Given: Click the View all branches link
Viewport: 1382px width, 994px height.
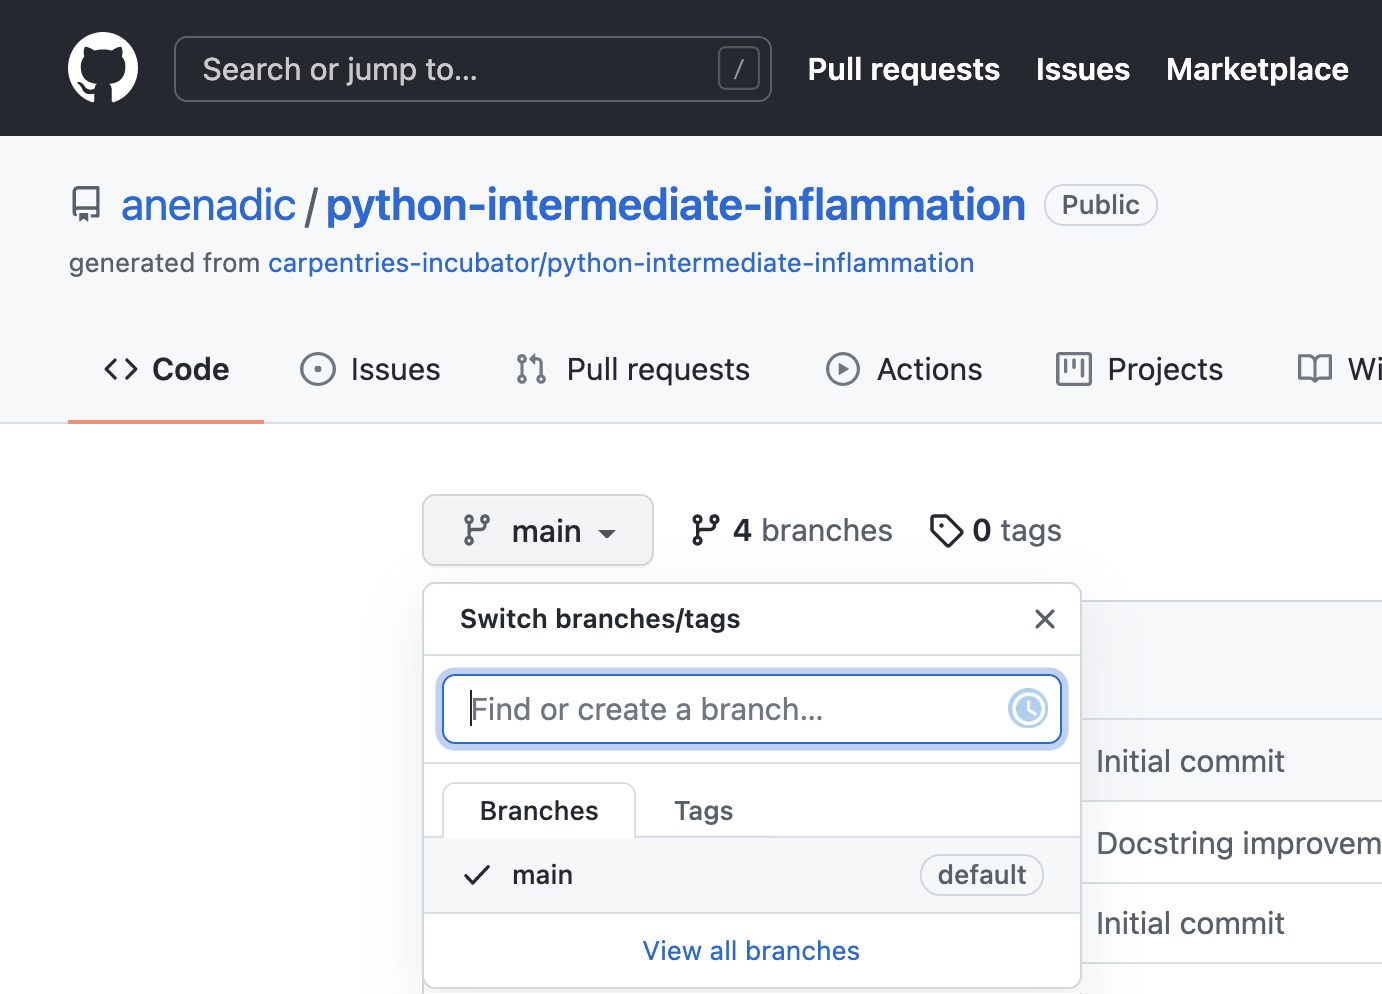Looking at the screenshot, I should 751,950.
